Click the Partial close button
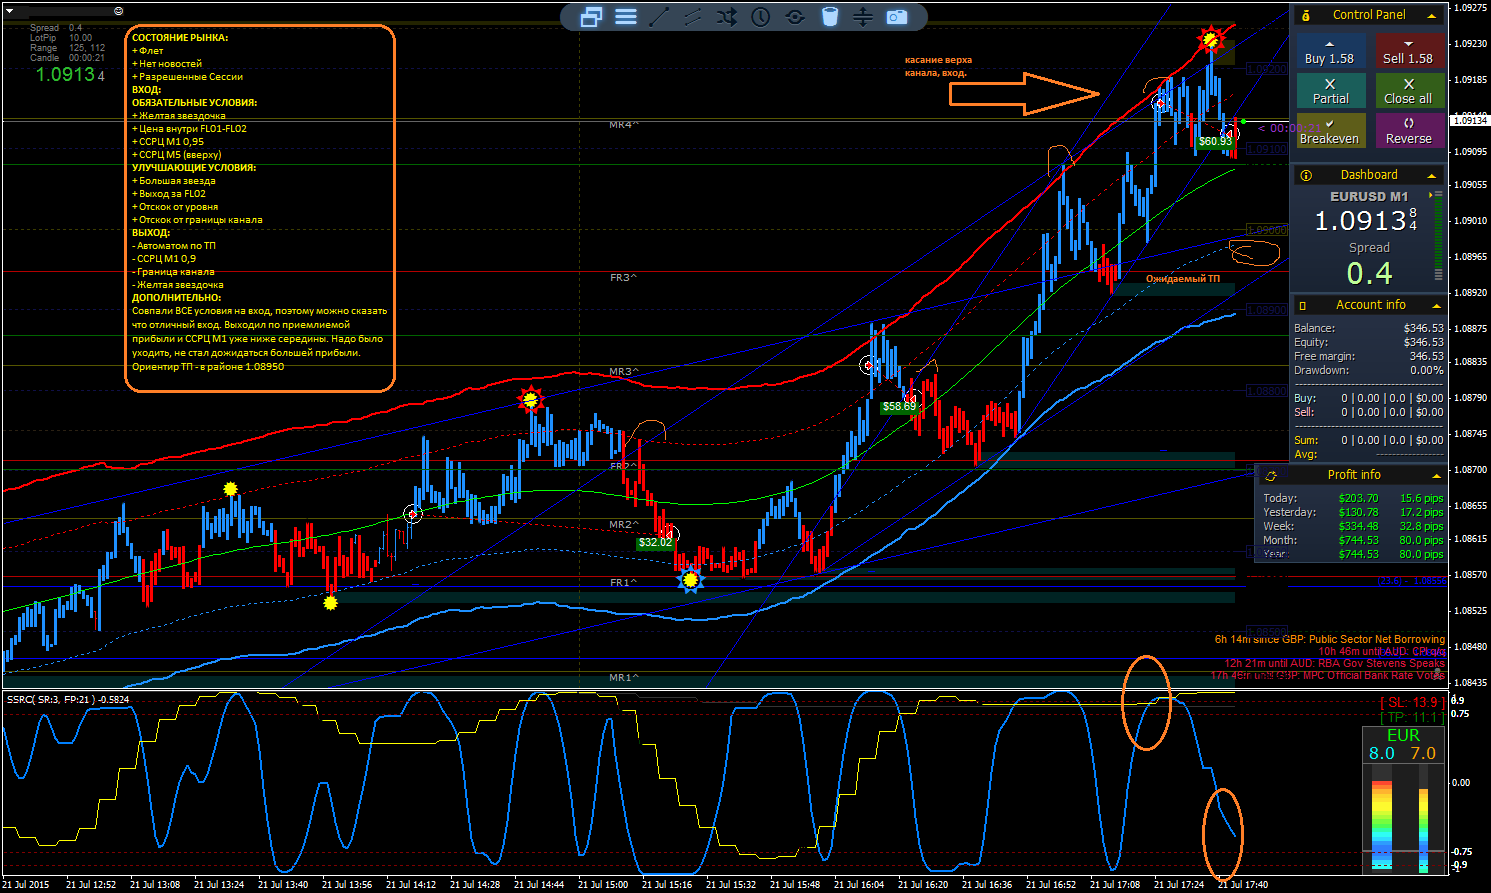The width and height of the screenshot is (1491, 893). [1329, 91]
